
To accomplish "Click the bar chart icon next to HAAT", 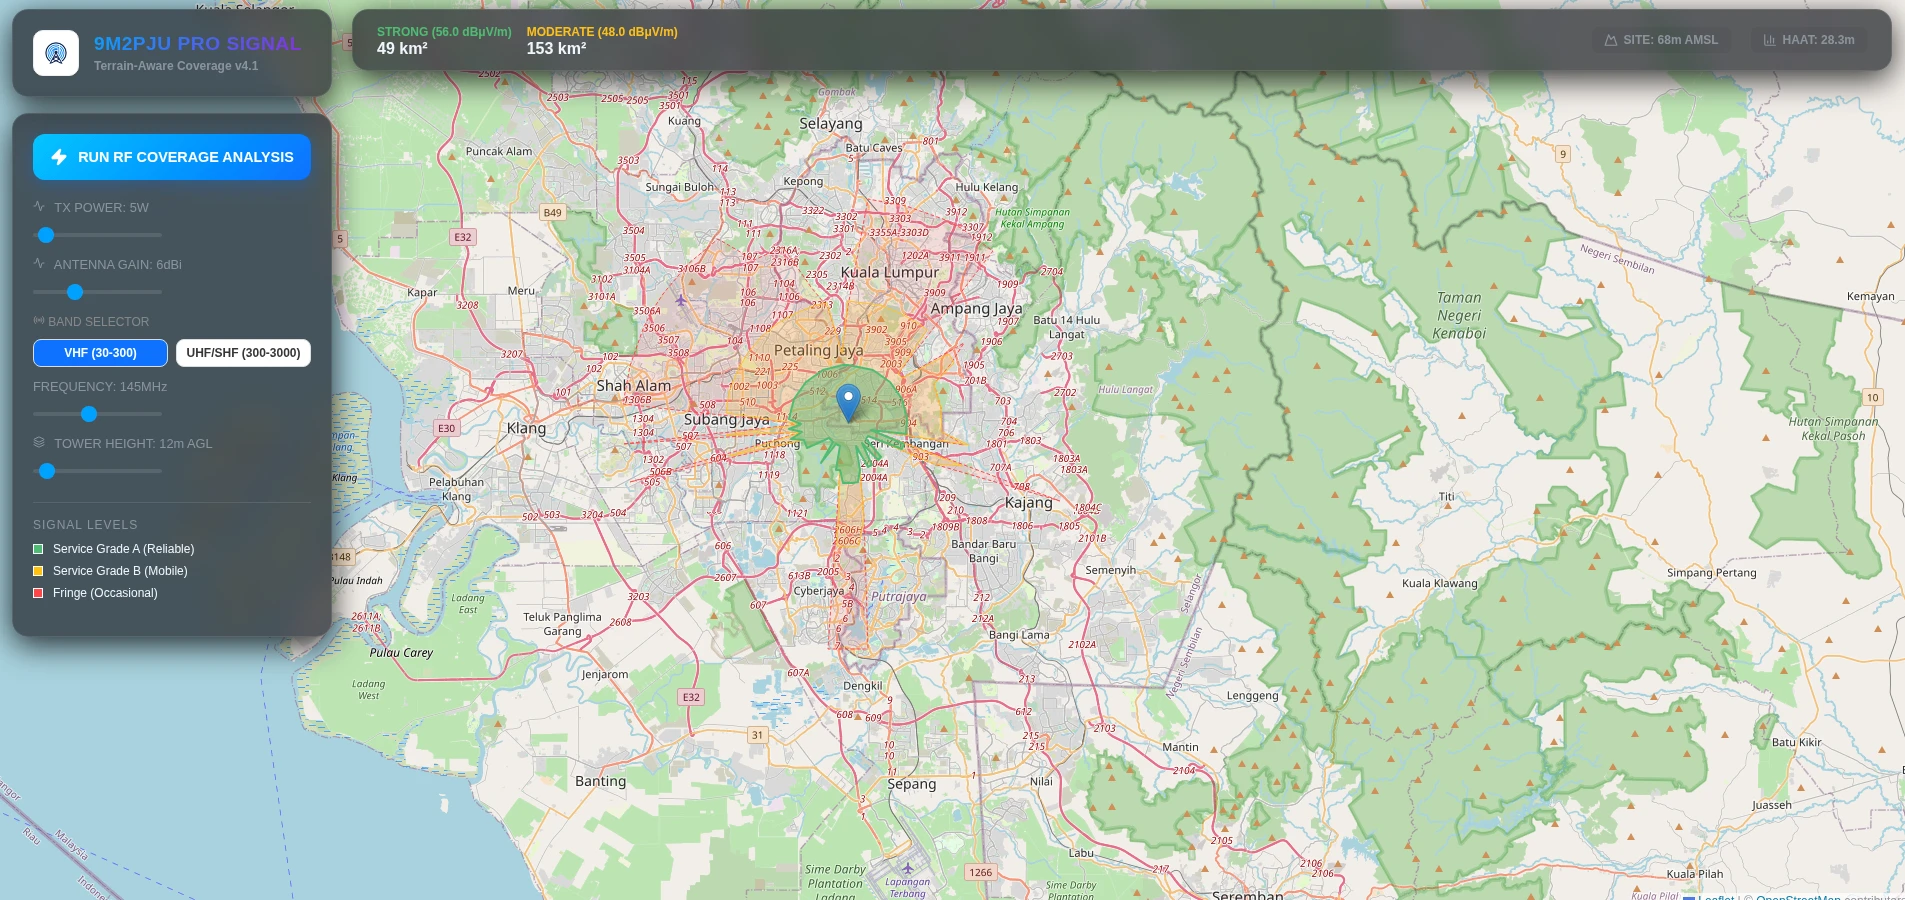I will 1769,40.
